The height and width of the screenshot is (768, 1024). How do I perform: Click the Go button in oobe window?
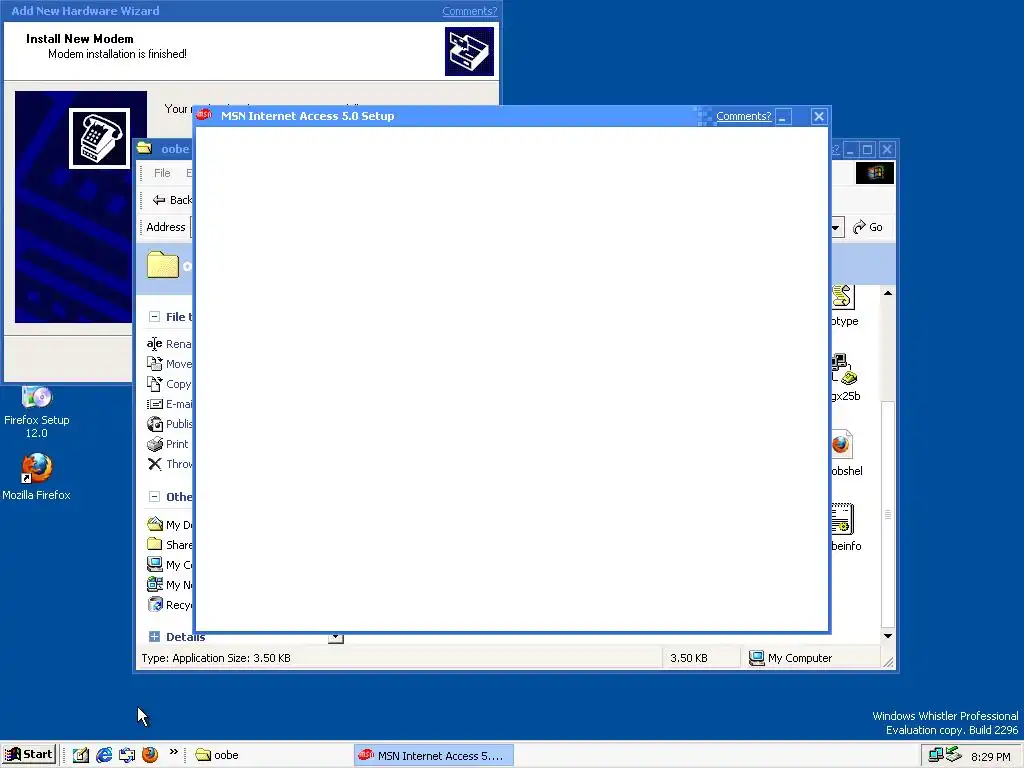(x=868, y=227)
